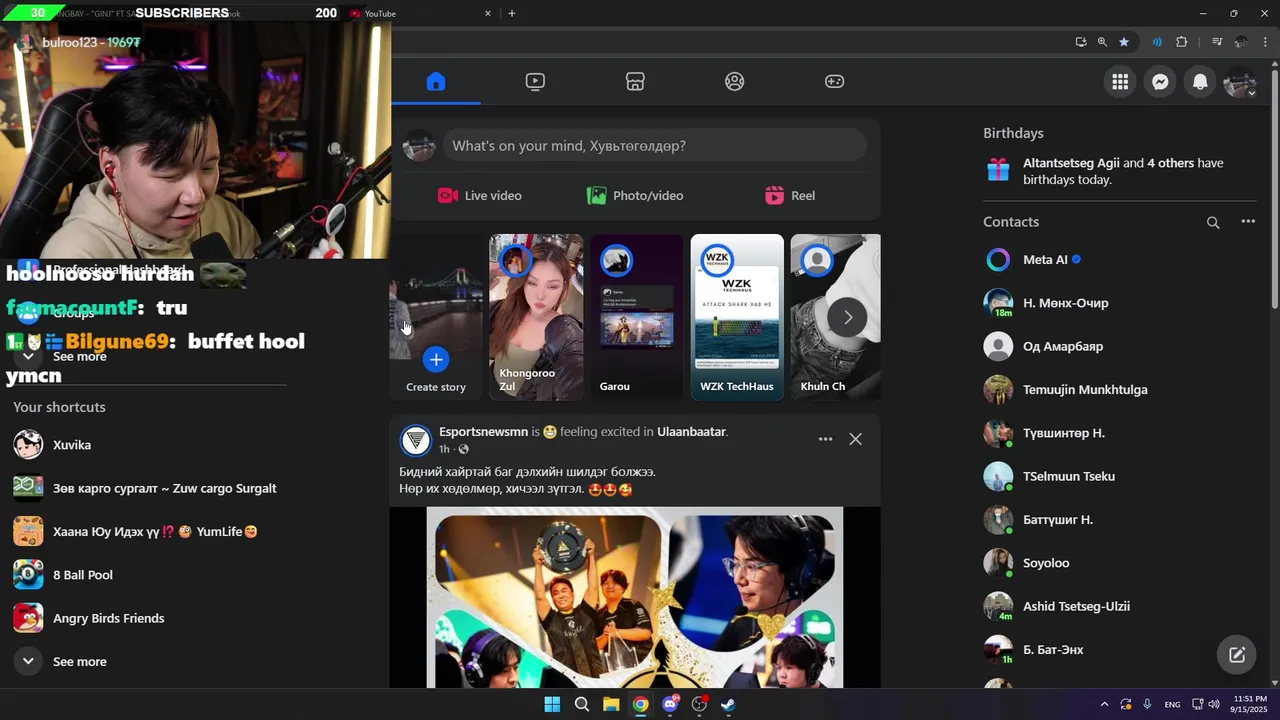The width and height of the screenshot is (1280, 720).
Task: Open chat with Б. Бат-Энх
Action: 1120,650
